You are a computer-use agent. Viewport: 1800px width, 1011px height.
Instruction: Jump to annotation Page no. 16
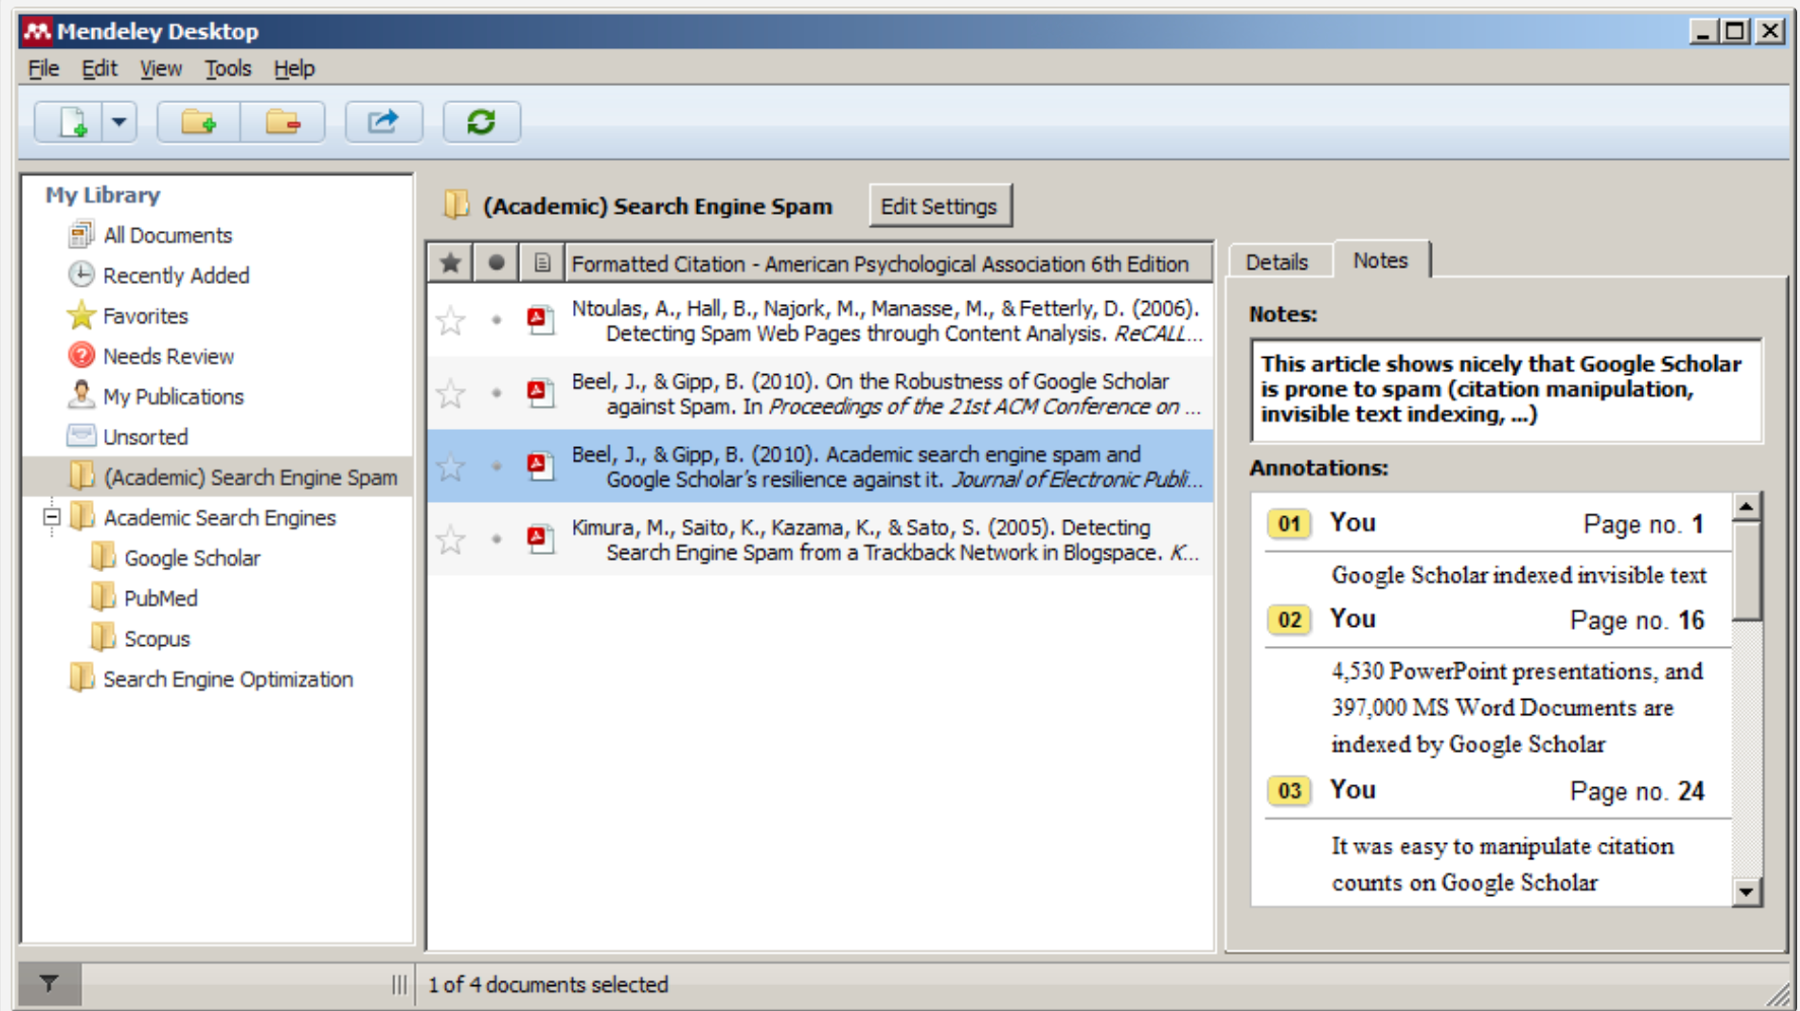1637,620
